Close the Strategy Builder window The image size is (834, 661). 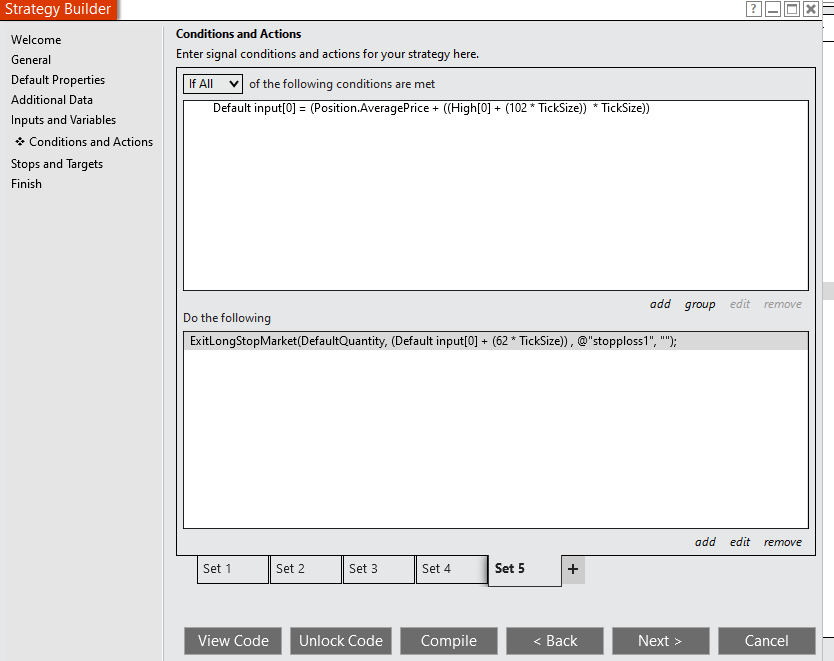[811, 9]
